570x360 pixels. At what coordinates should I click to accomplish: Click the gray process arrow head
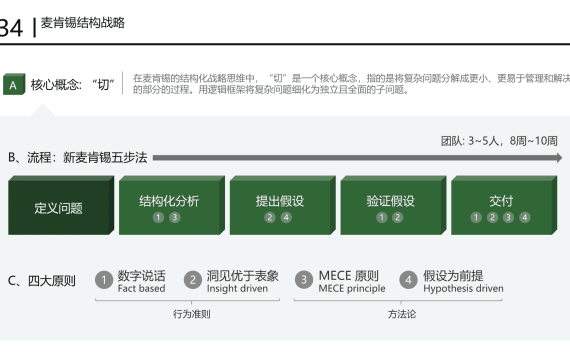pos(559,157)
